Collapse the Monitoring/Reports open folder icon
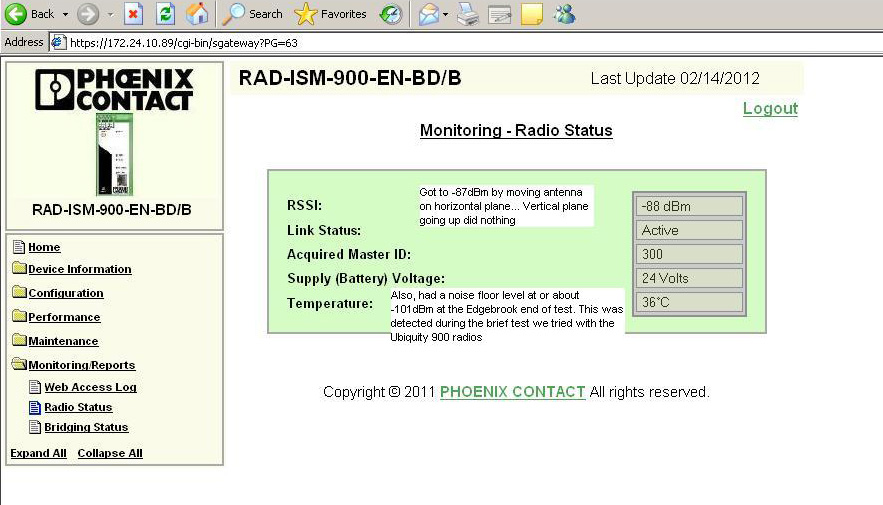883x505 pixels. (19, 364)
